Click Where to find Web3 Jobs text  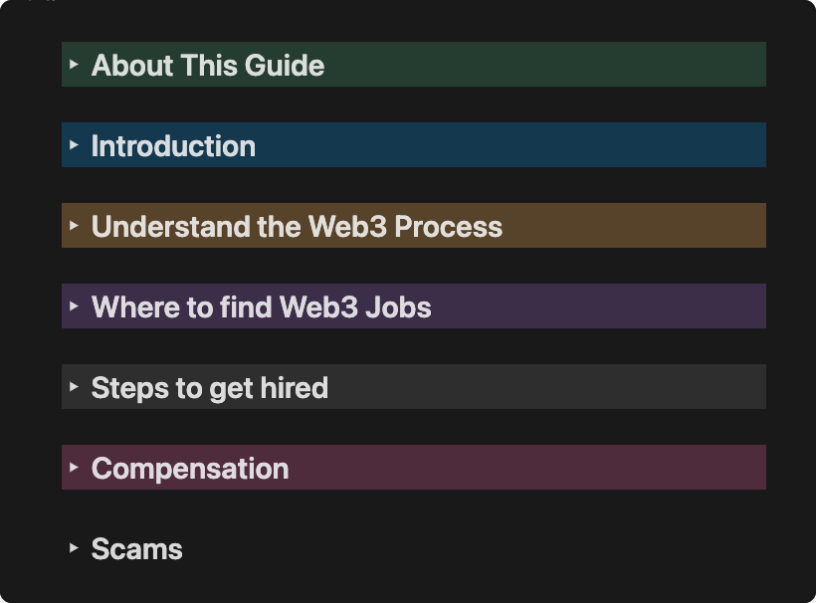click(261, 307)
